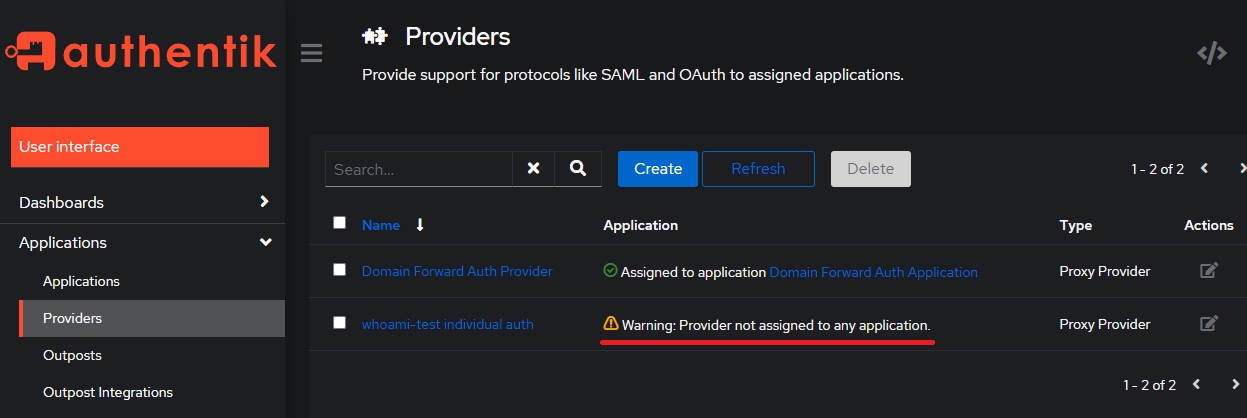1247x418 pixels.
Task: Open Outposts in the sidebar
Action: click(x=72, y=355)
